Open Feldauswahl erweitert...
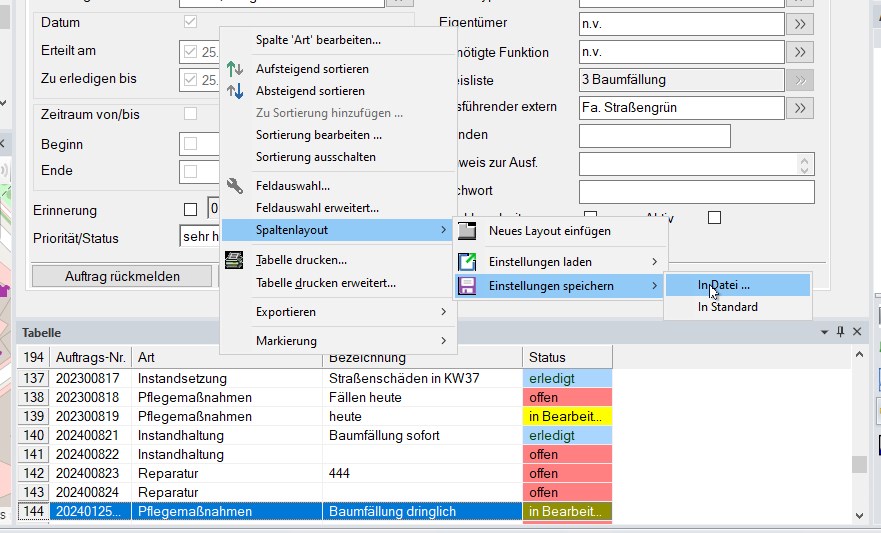This screenshot has width=881, height=533. [338, 208]
